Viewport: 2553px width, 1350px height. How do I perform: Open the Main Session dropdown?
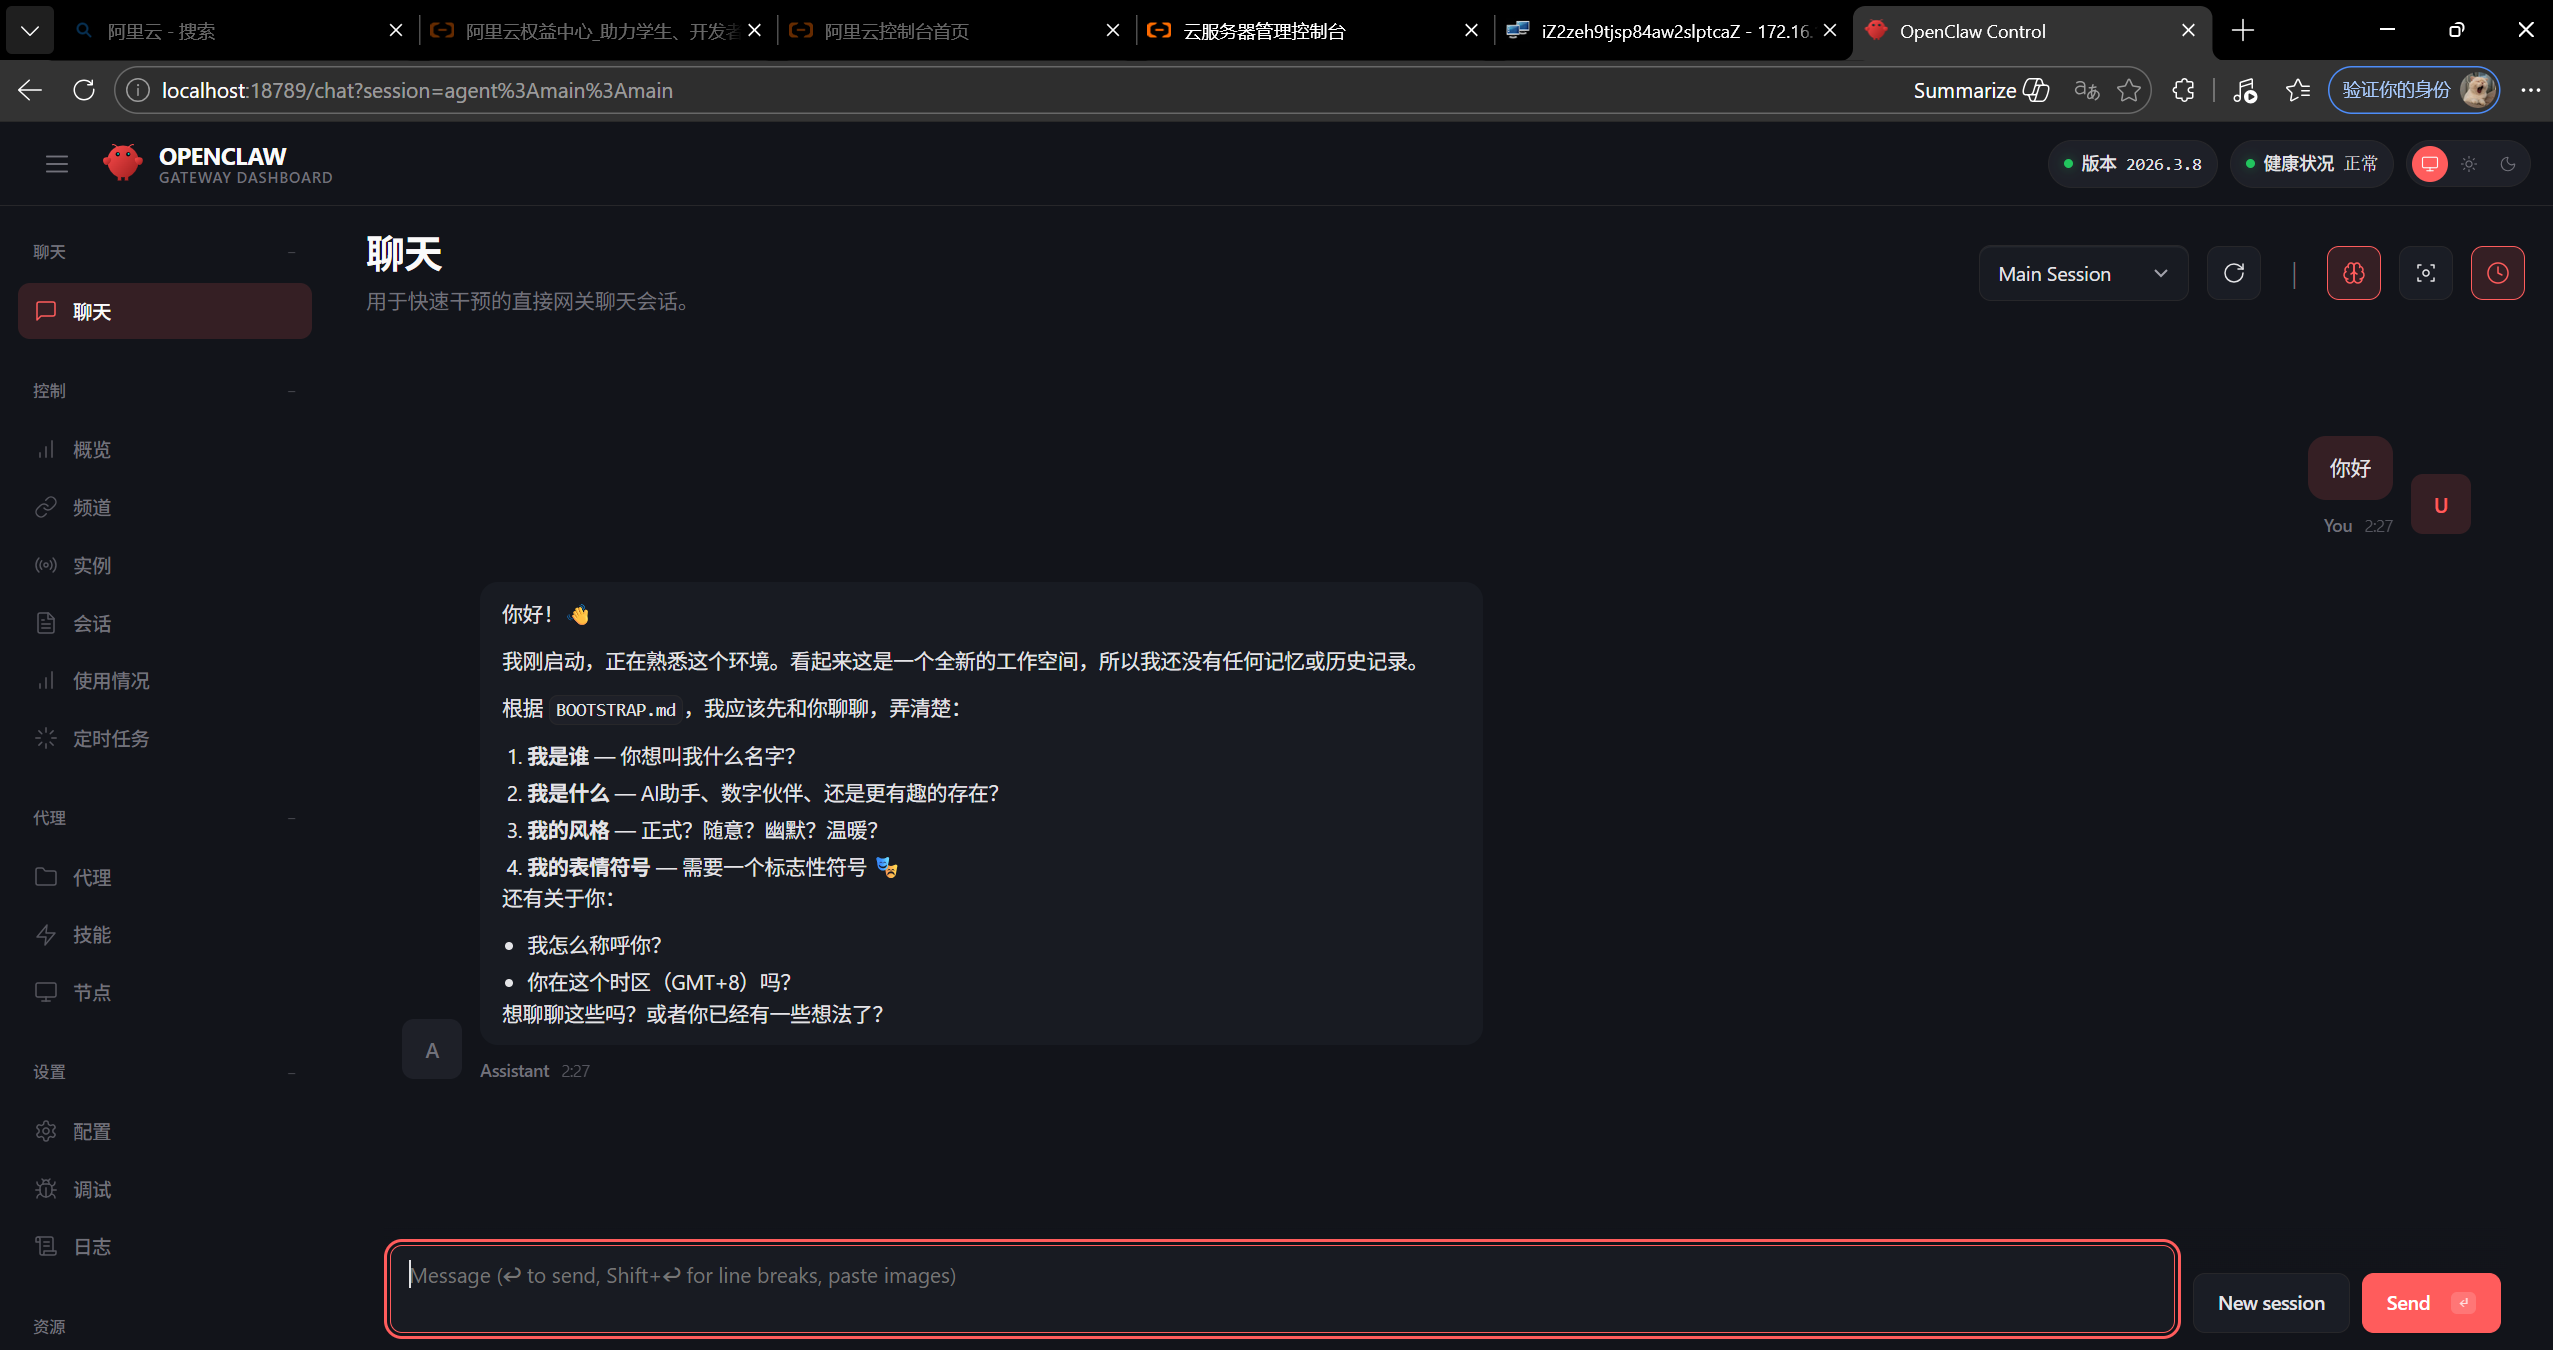(2082, 273)
